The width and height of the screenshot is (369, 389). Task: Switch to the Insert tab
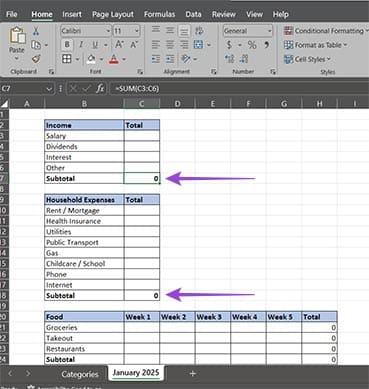[x=72, y=14]
